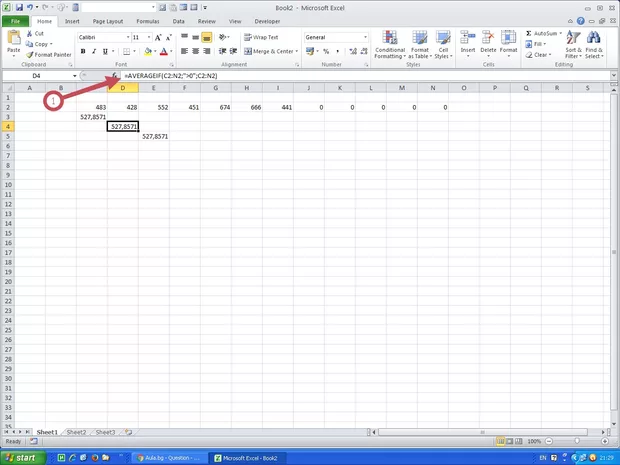Screen dimensions: 620x465
Task: Switch to the Developer tab
Action: tap(267, 21)
